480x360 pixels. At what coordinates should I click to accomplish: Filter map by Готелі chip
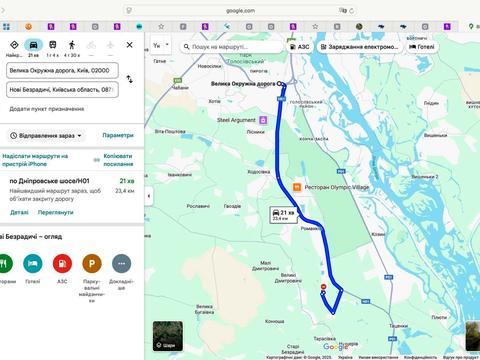[x=422, y=47]
